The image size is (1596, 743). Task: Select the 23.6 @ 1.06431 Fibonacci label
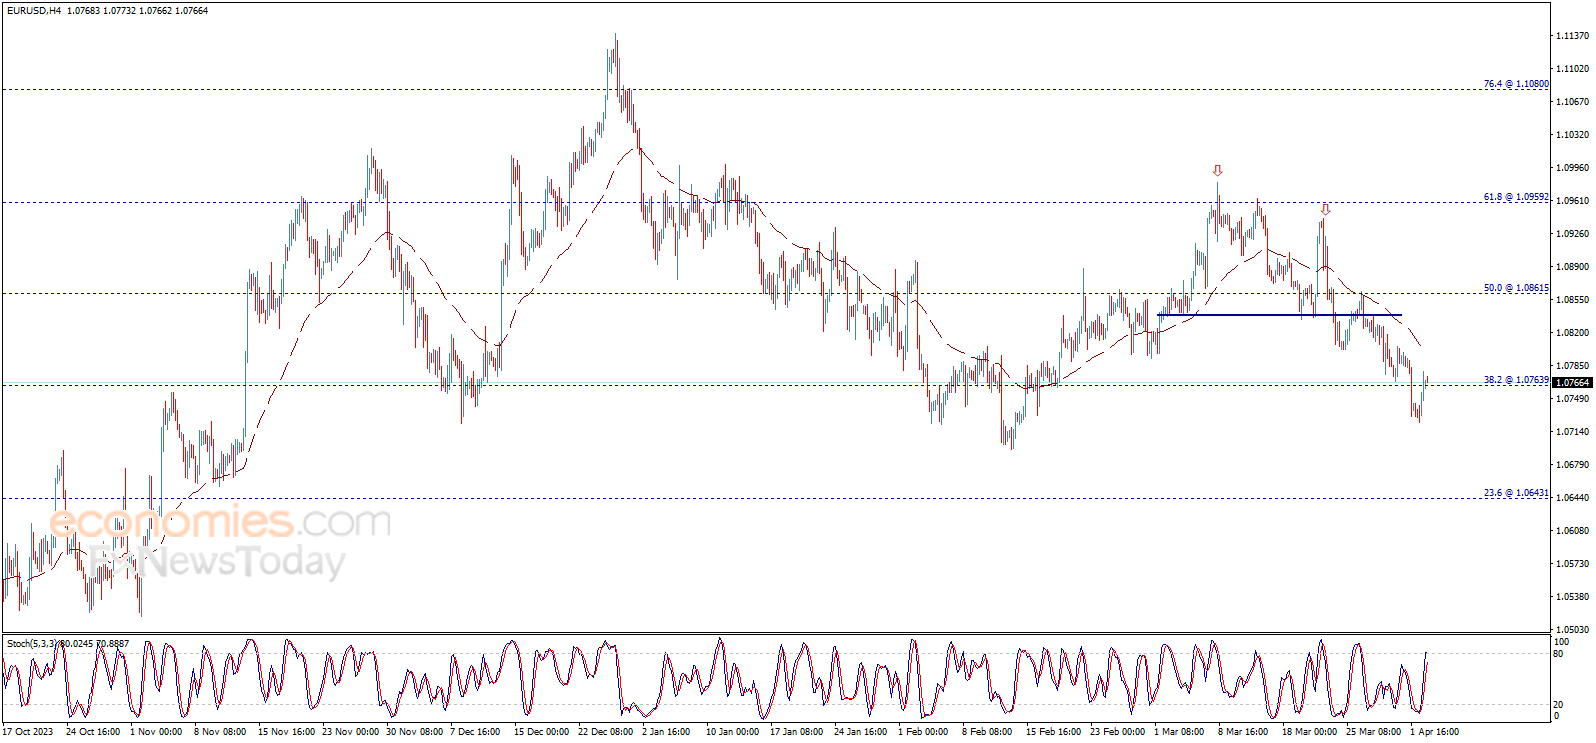click(x=1515, y=493)
